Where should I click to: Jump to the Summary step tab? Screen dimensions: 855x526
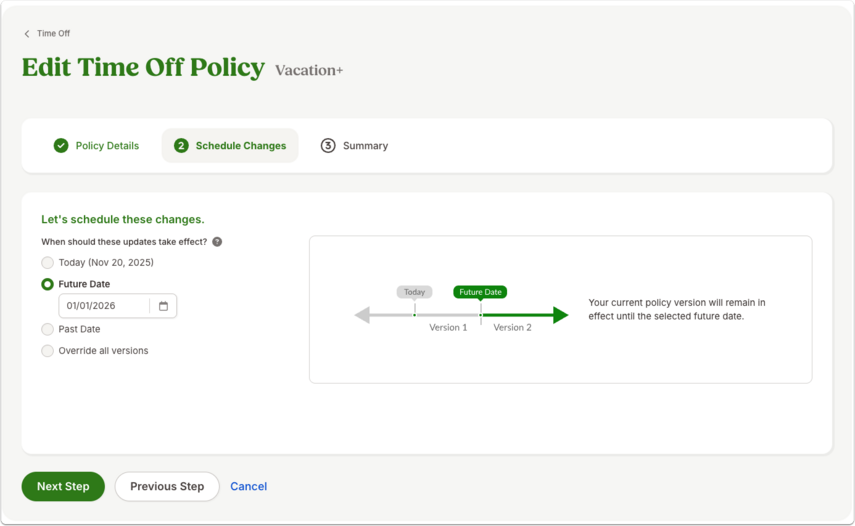[x=354, y=146]
